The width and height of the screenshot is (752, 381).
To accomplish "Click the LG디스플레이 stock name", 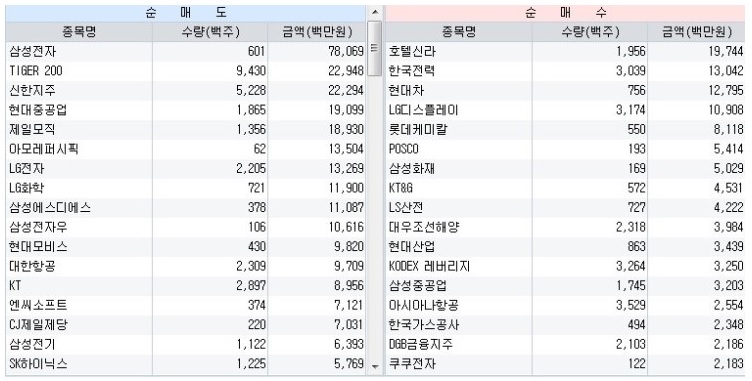I will pyautogui.click(x=423, y=110).
